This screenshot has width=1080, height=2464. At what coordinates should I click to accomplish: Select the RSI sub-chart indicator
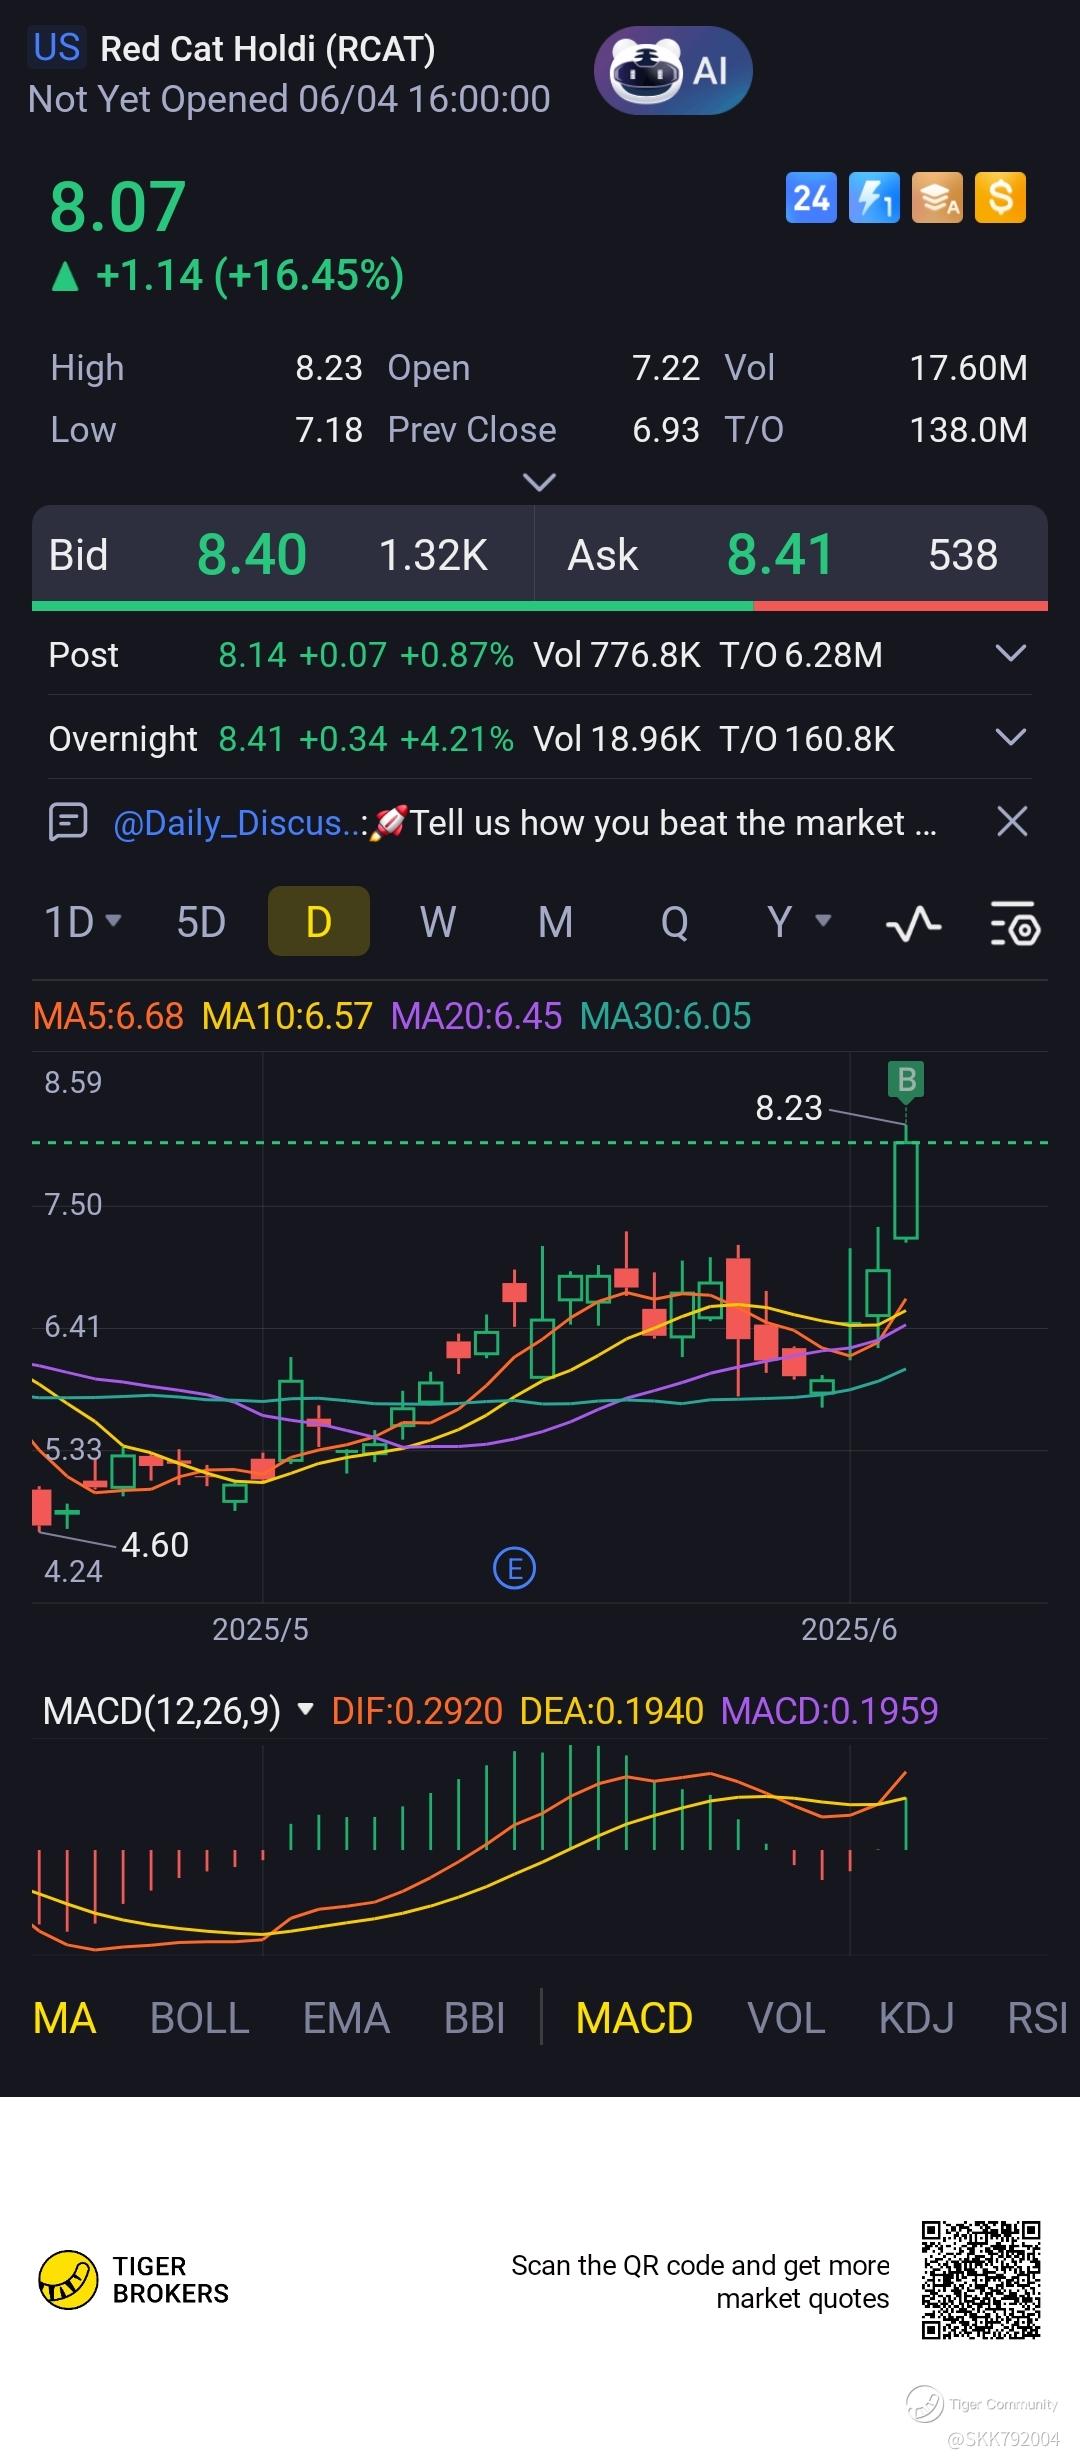1038,2018
